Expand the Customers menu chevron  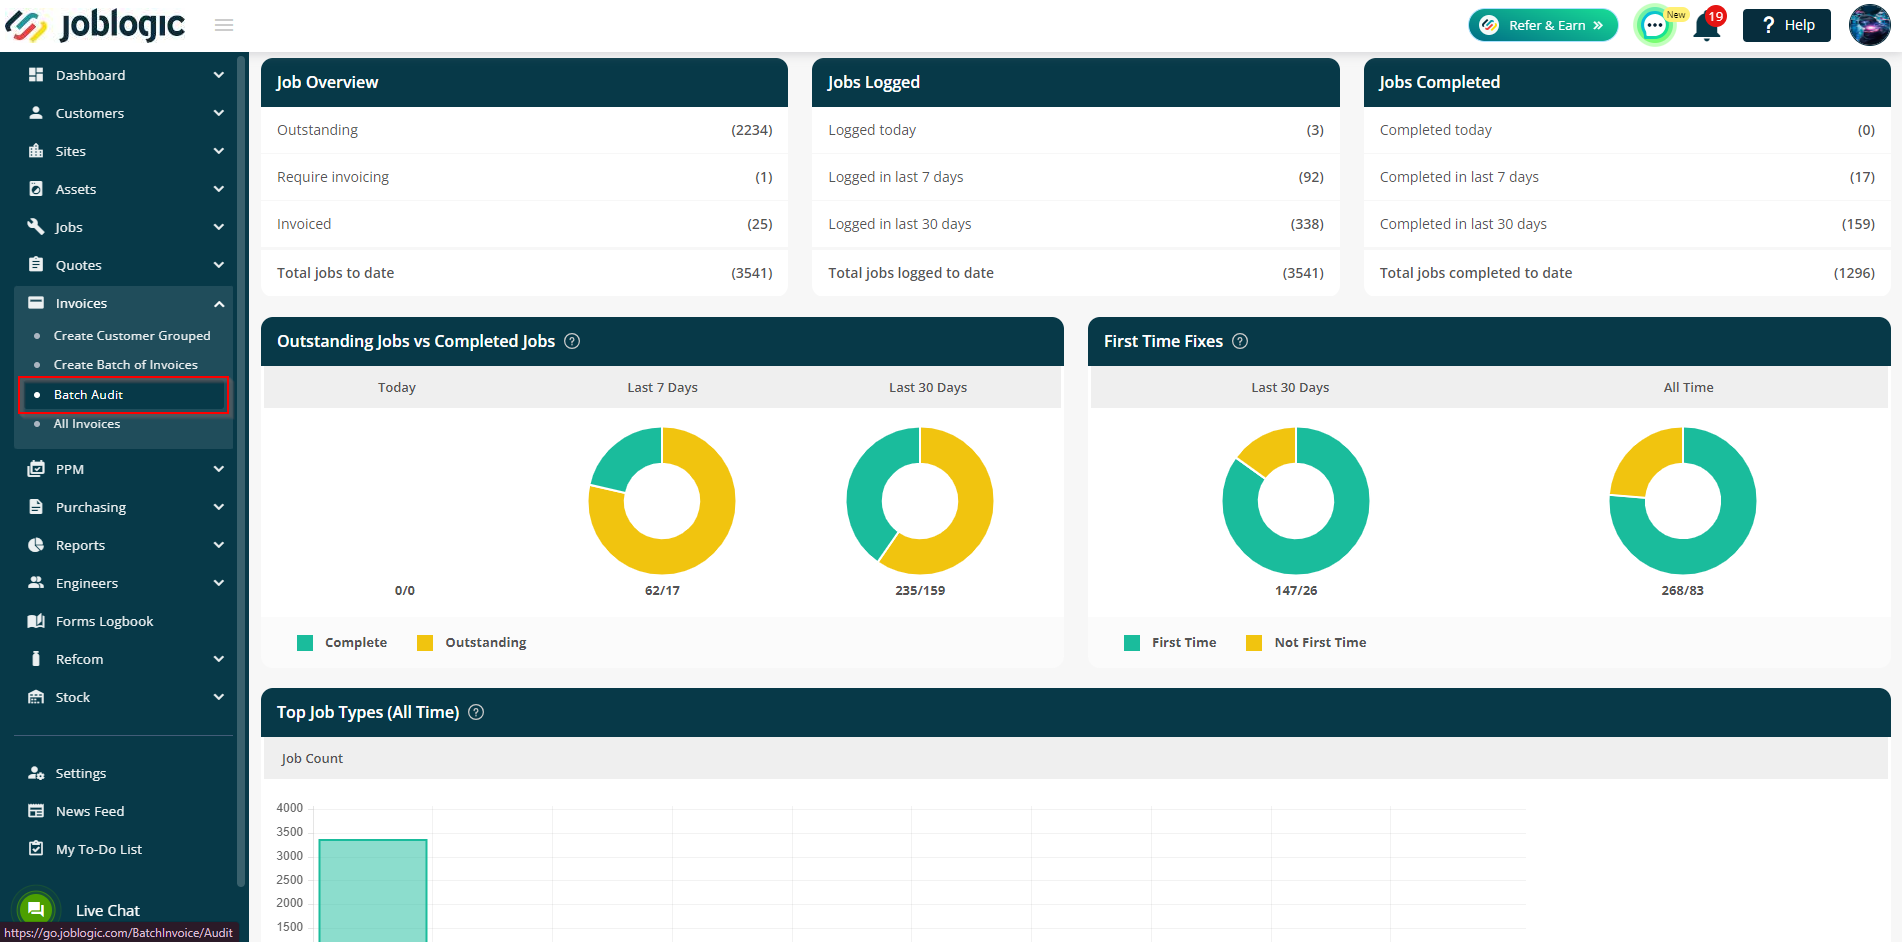pos(219,113)
